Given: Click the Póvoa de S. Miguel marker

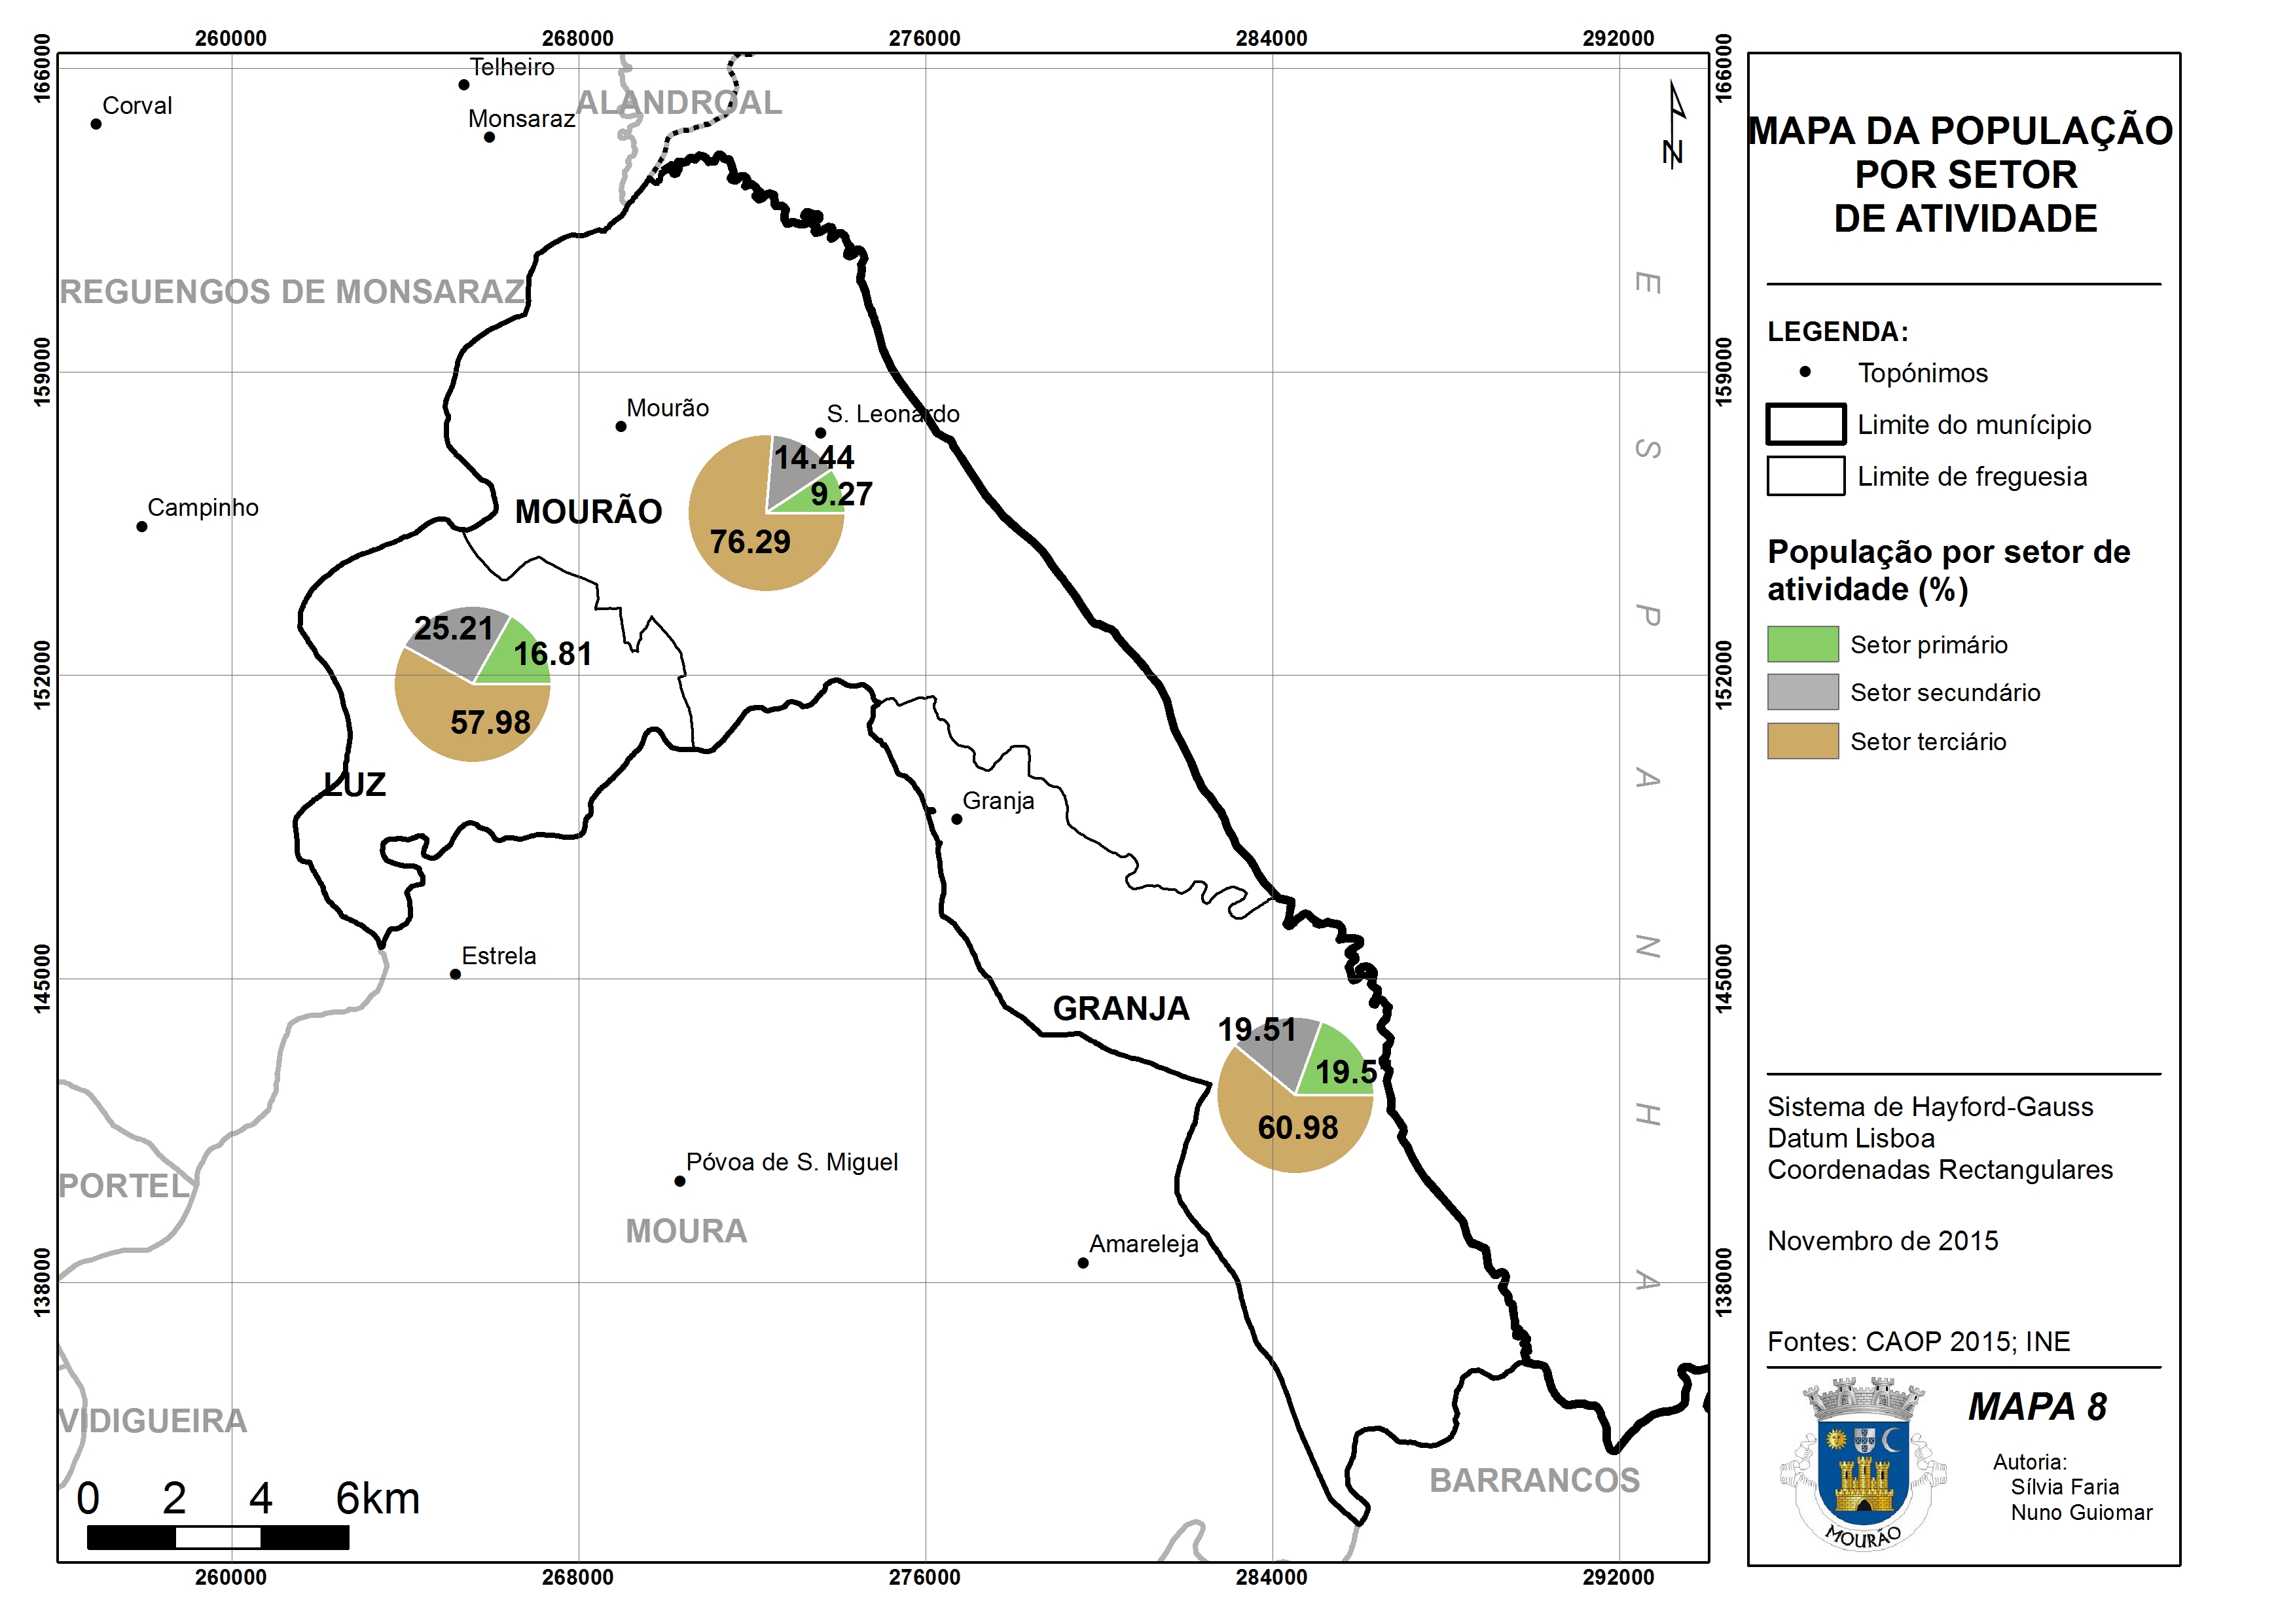Looking at the screenshot, I should click(680, 1181).
